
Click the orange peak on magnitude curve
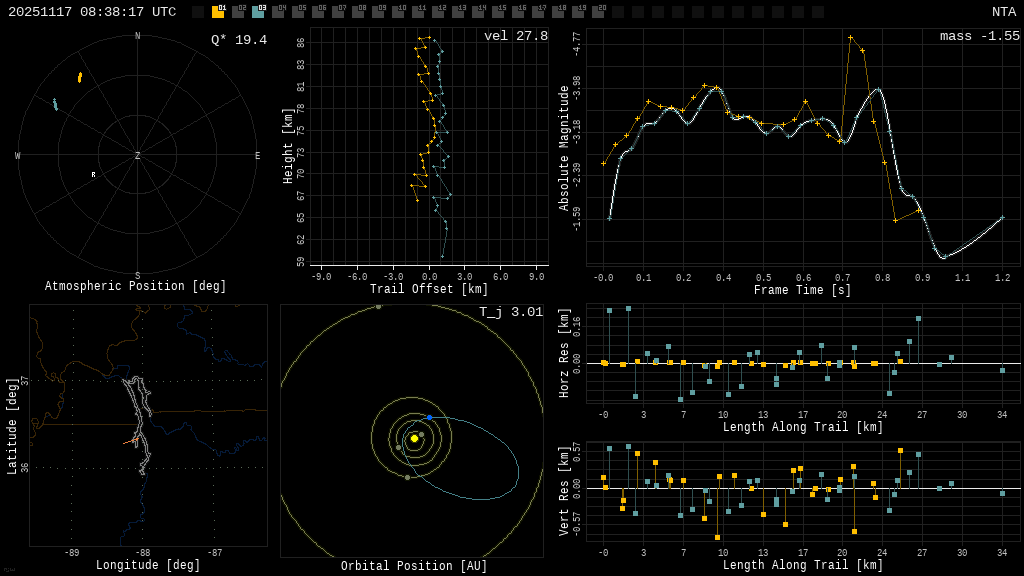click(x=850, y=38)
